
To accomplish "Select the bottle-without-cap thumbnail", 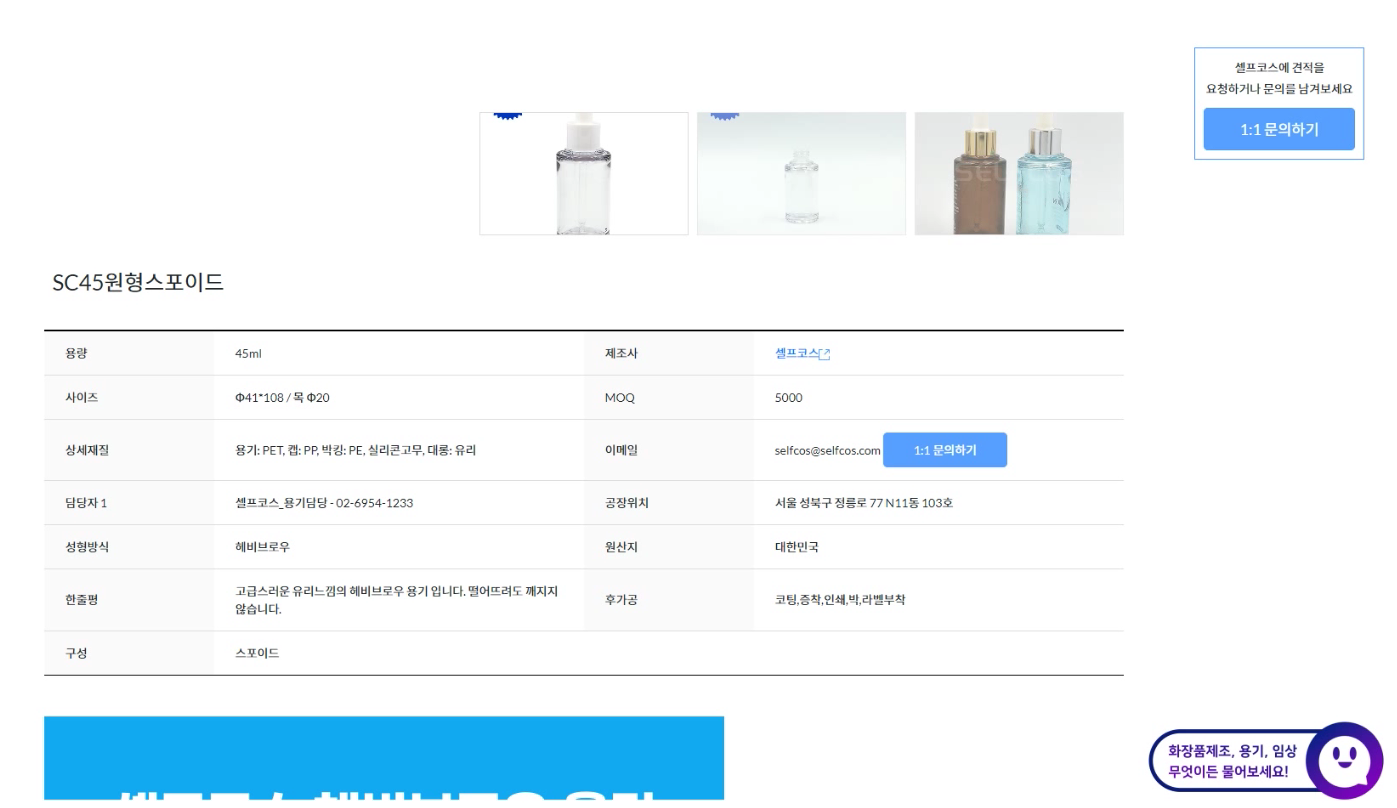I will coord(801,174).
